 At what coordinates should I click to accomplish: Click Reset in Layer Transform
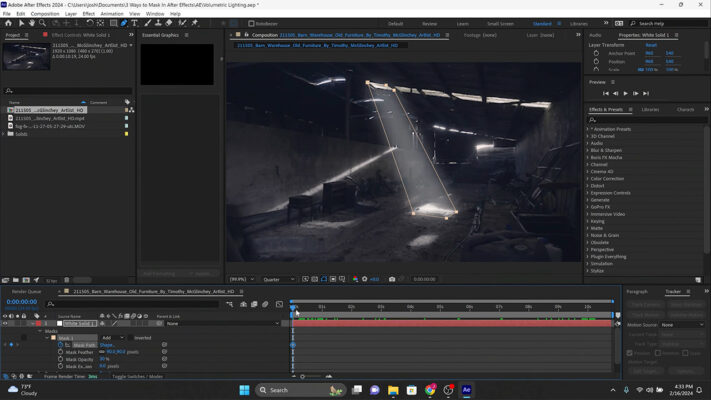click(651, 45)
